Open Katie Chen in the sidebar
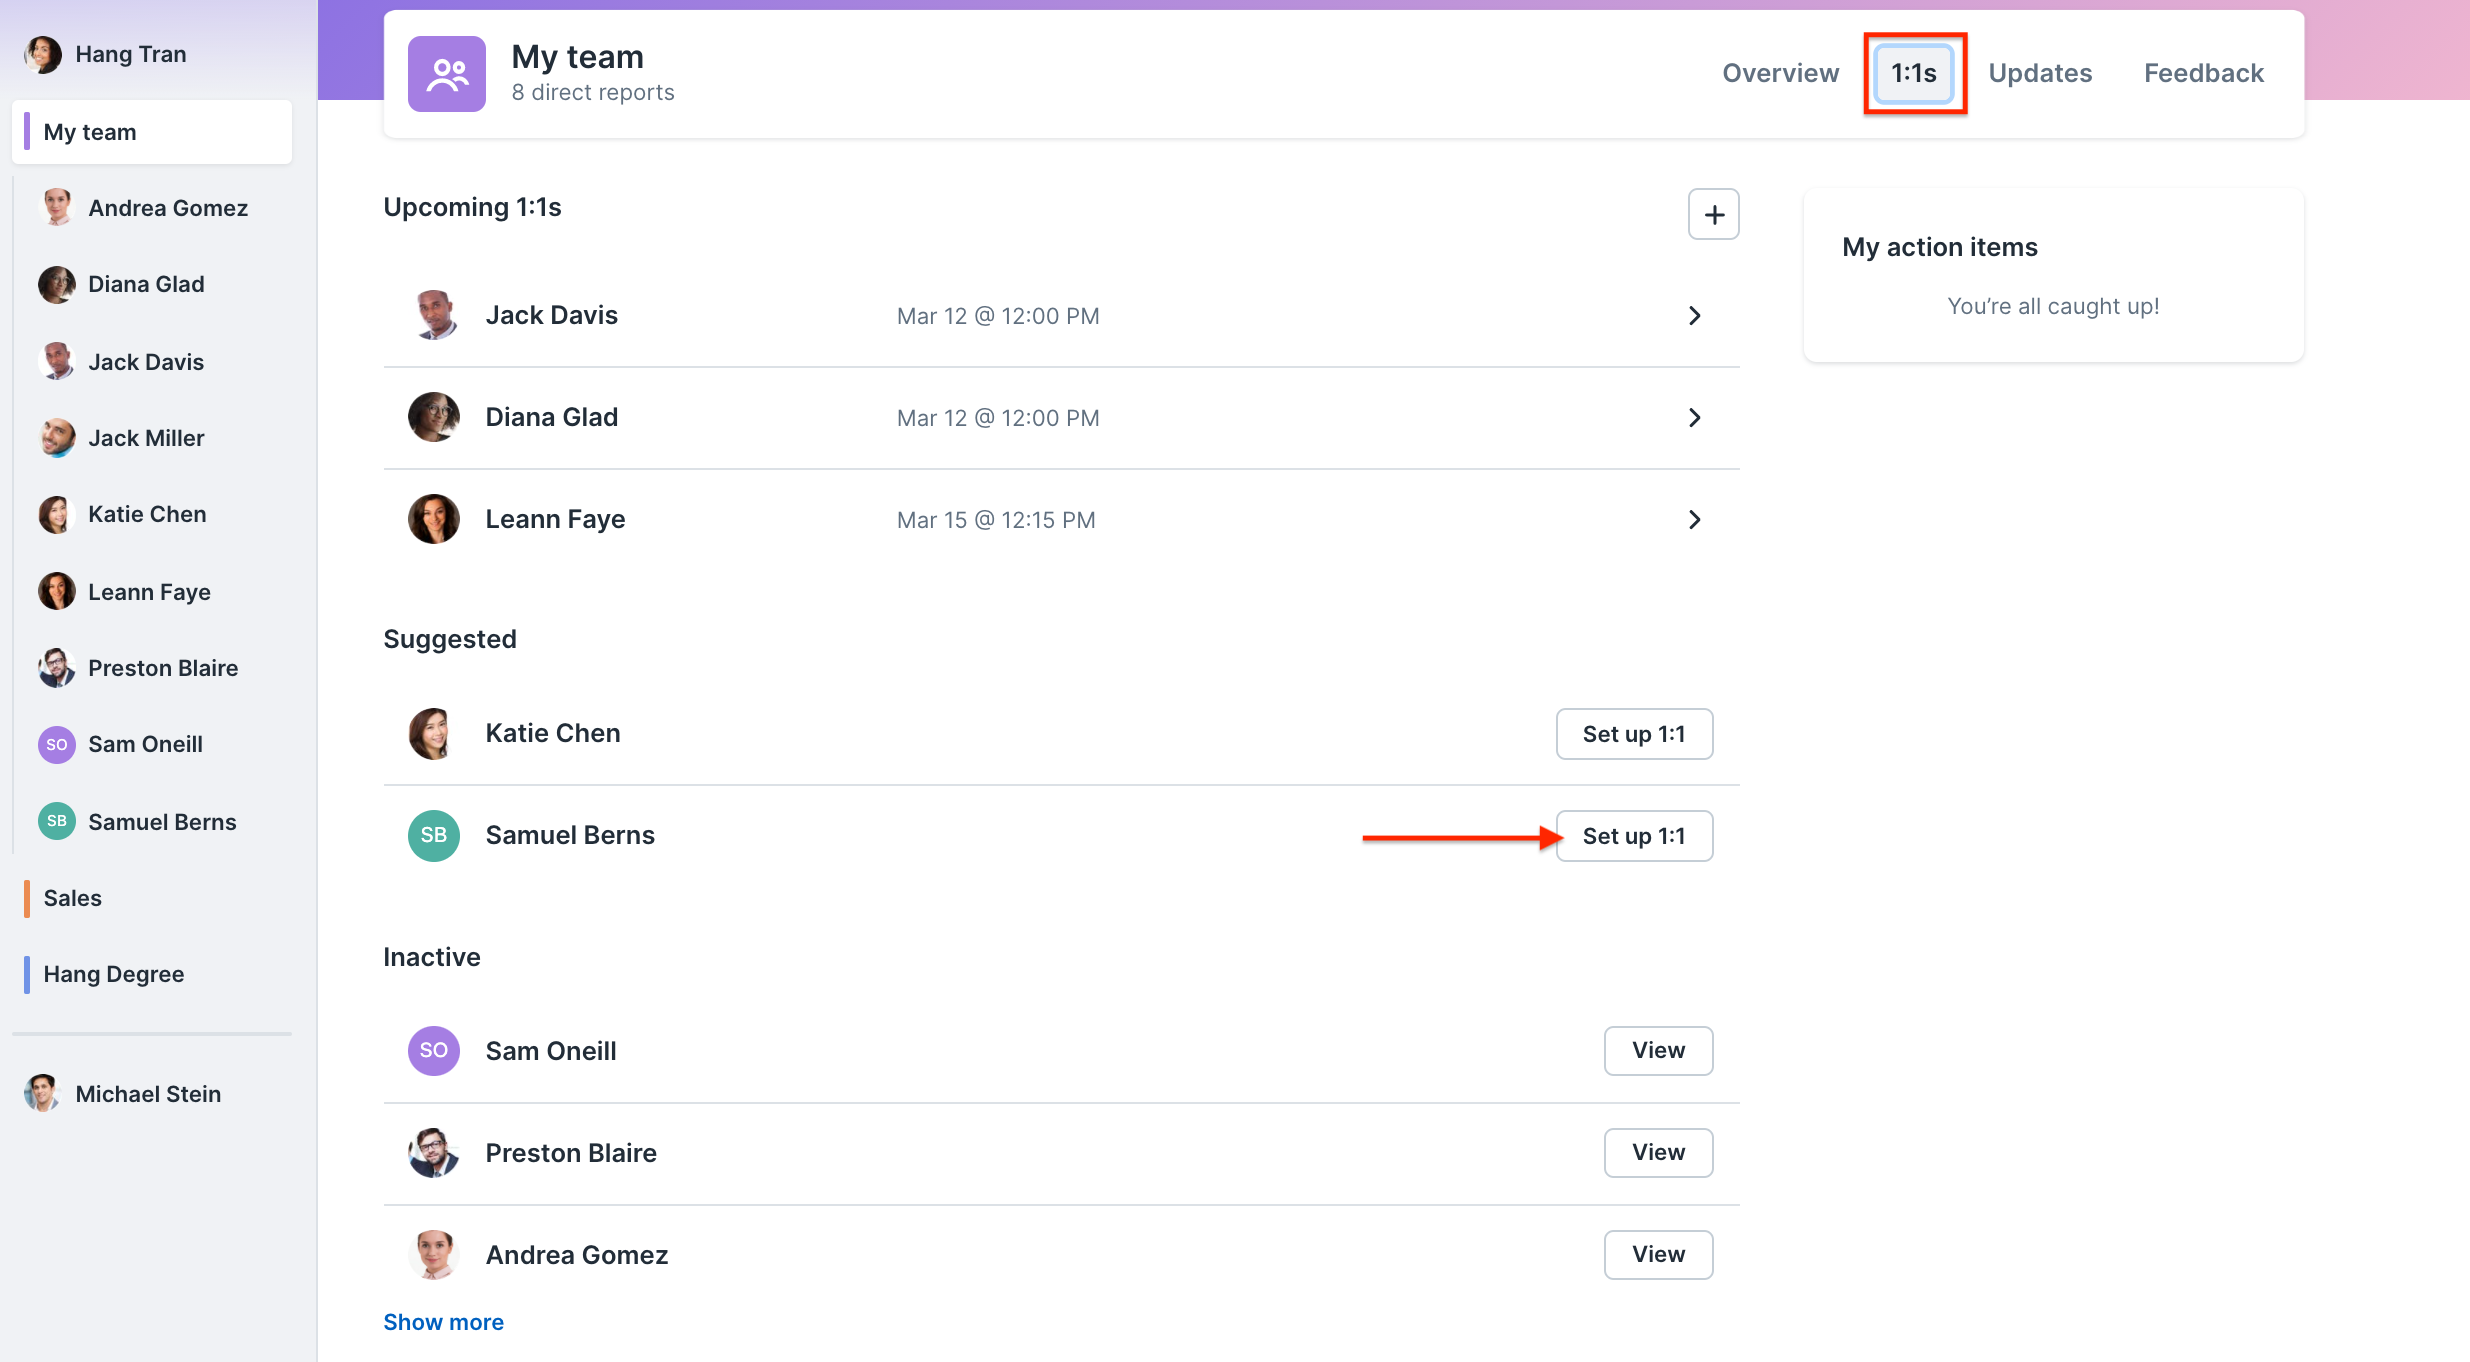2470x1362 pixels. pos(152,514)
